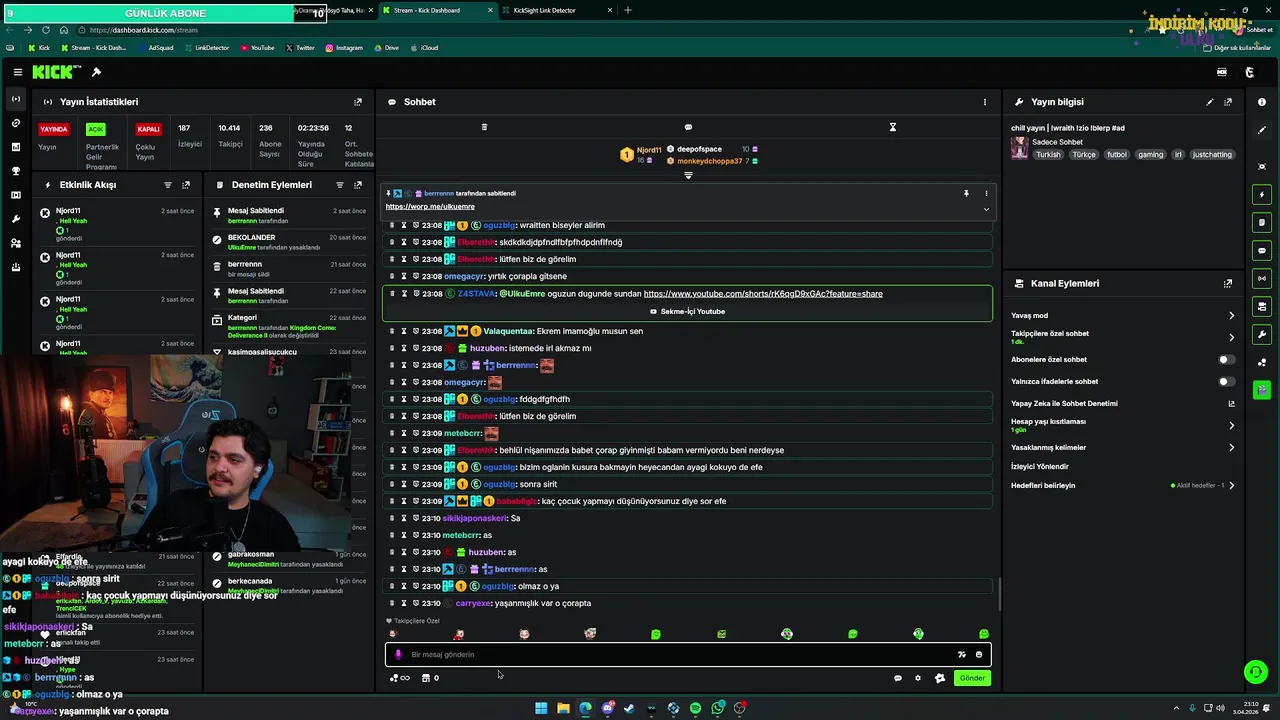Click the chat scrollbar
Screen dimensions: 1280x720
(x=1000, y=595)
